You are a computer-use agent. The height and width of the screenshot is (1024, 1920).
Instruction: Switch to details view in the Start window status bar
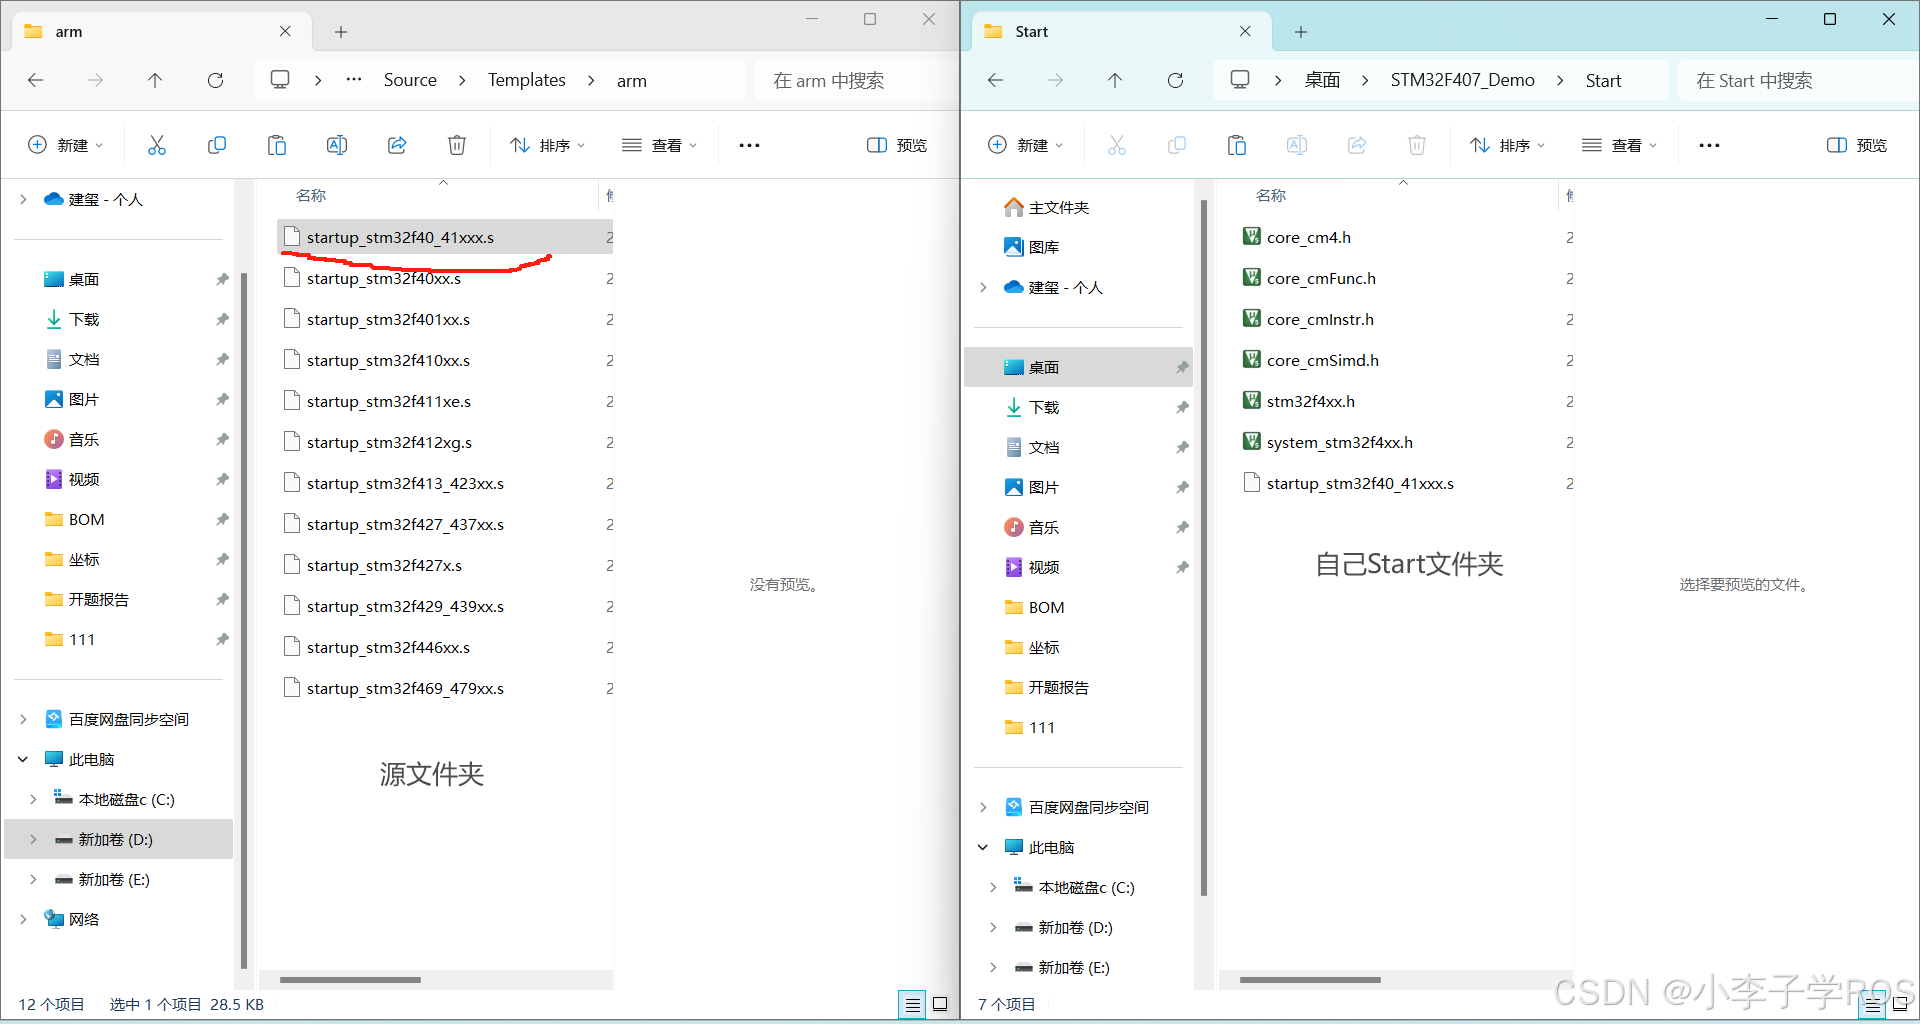click(1871, 1004)
